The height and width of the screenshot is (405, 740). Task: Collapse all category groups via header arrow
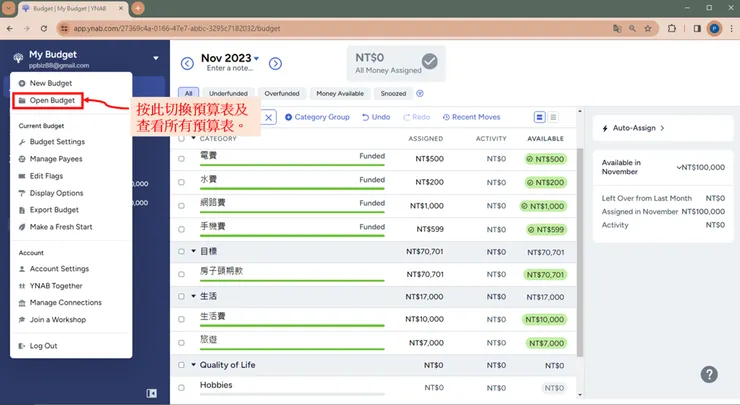(193, 138)
